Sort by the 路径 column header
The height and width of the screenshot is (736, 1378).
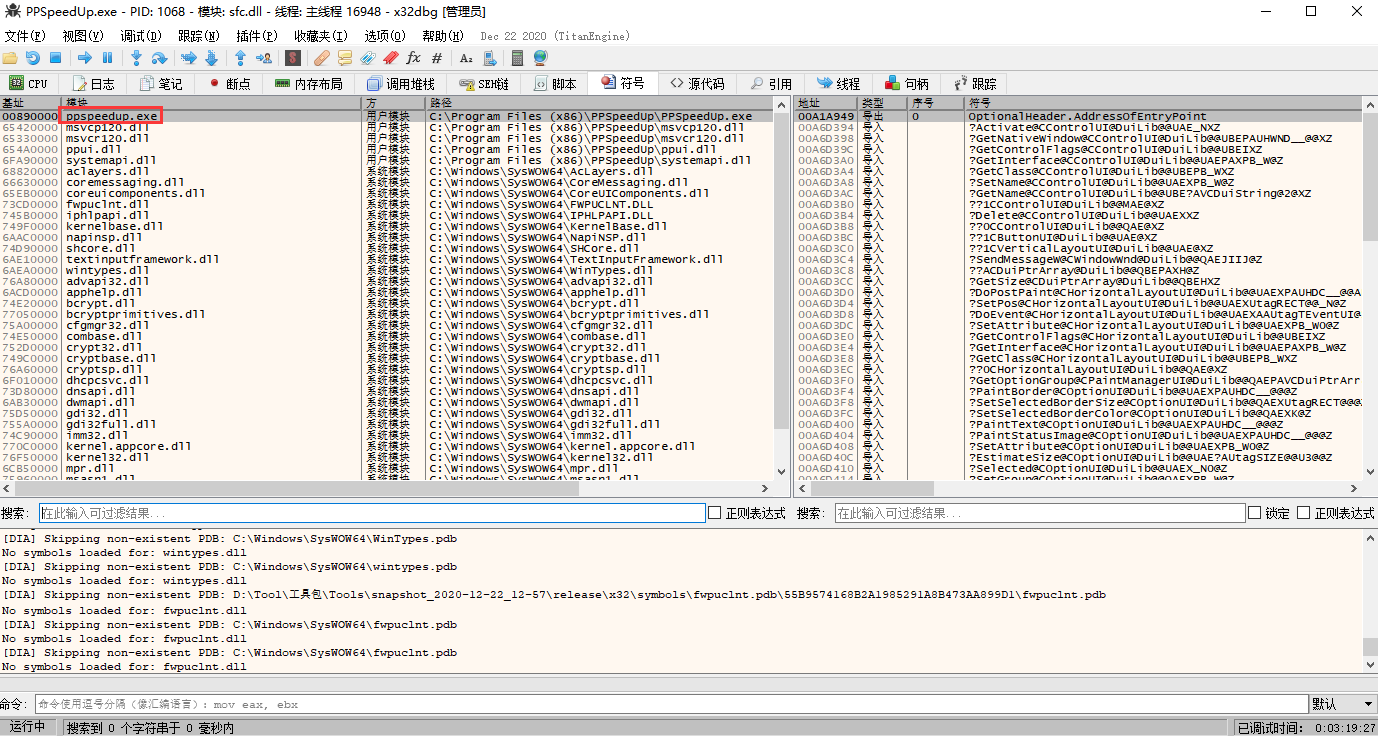click(x=600, y=103)
